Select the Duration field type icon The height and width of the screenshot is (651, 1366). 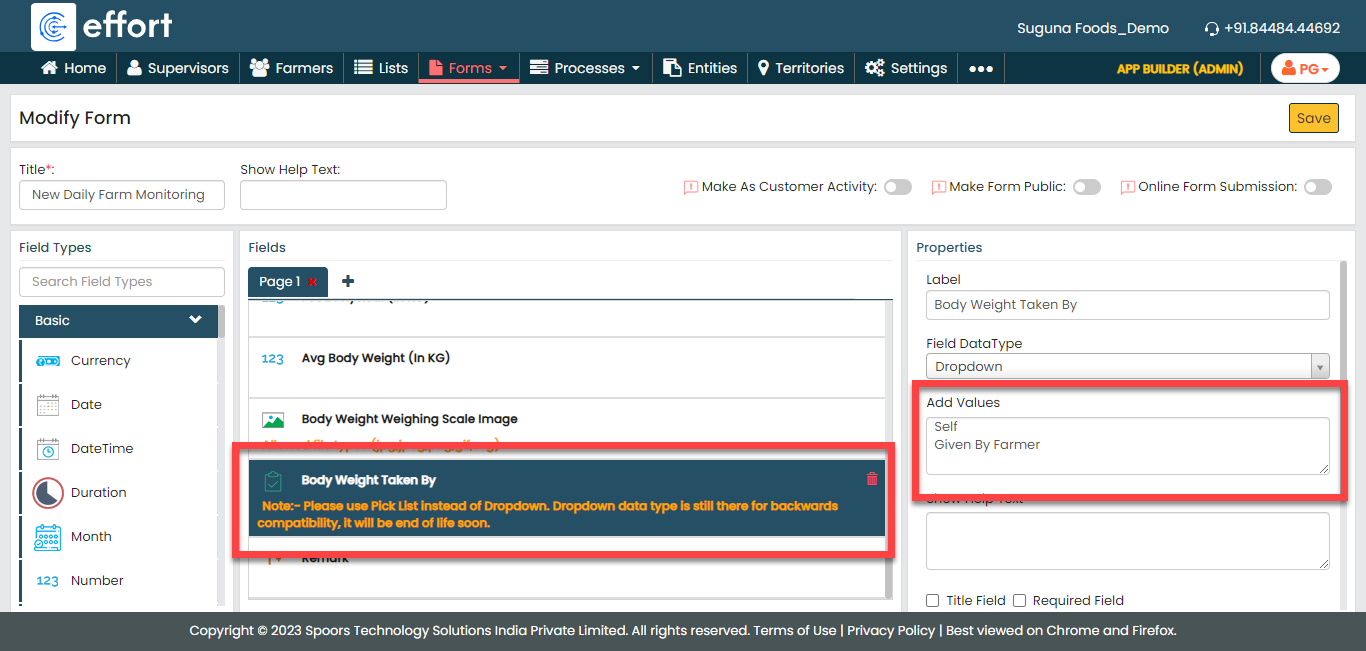(x=48, y=493)
